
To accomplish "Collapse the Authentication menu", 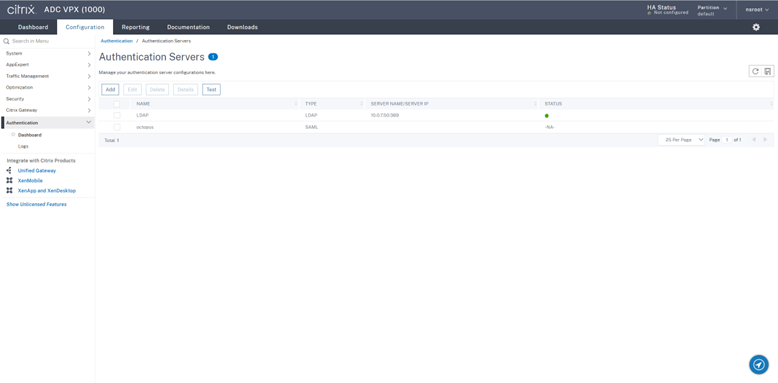I will tap(47, 123).
